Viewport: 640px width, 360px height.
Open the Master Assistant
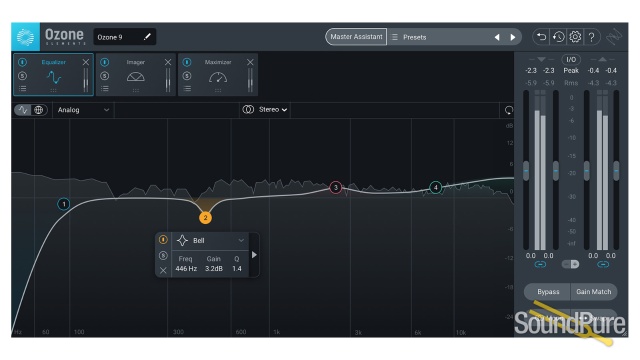tap(356, 37)
